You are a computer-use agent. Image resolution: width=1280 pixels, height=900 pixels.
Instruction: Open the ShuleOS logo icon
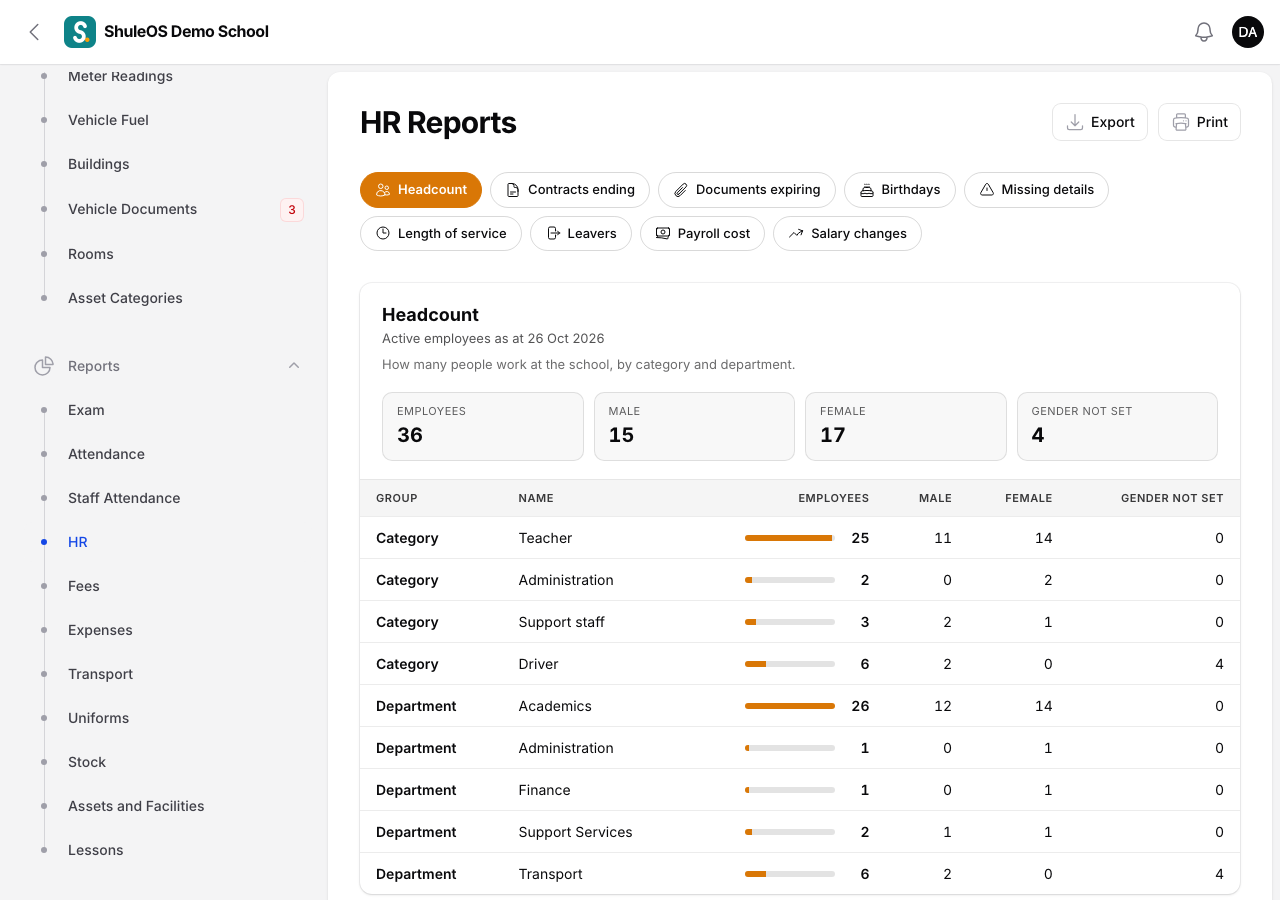tap(80, 32)
